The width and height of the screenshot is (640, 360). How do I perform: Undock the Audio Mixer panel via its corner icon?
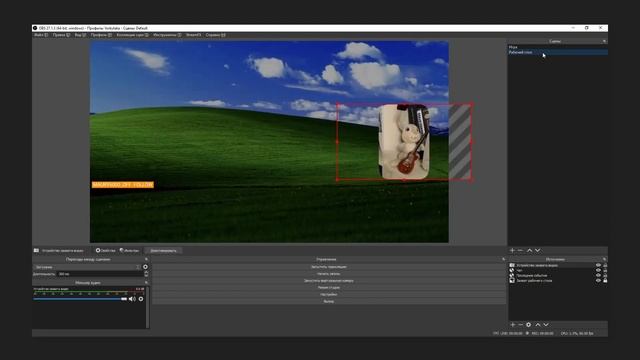point(146,282)
